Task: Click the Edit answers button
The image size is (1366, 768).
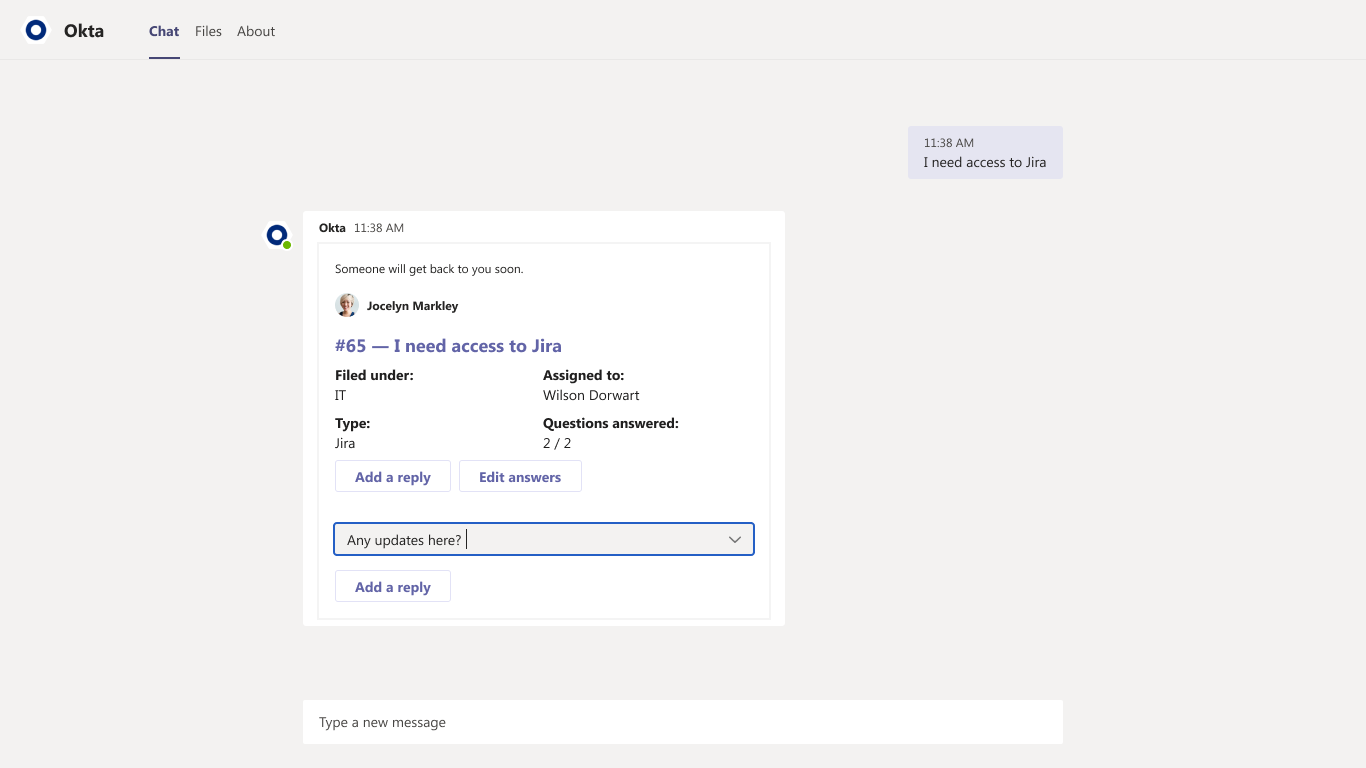Action: (x=520, y=477)
